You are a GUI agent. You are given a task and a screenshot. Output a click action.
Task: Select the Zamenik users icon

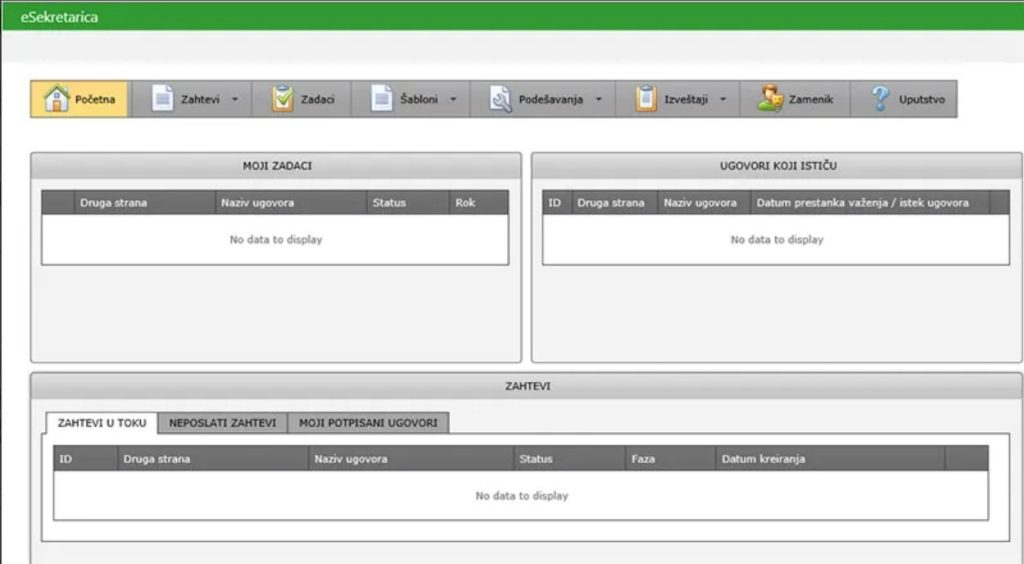click(770, 99)
